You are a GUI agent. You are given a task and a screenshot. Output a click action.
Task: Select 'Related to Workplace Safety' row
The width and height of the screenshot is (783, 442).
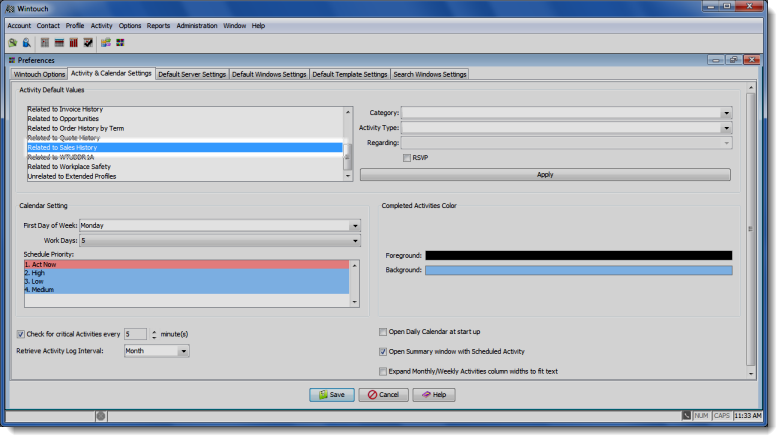pyautogui.click(x=185, y=167)
